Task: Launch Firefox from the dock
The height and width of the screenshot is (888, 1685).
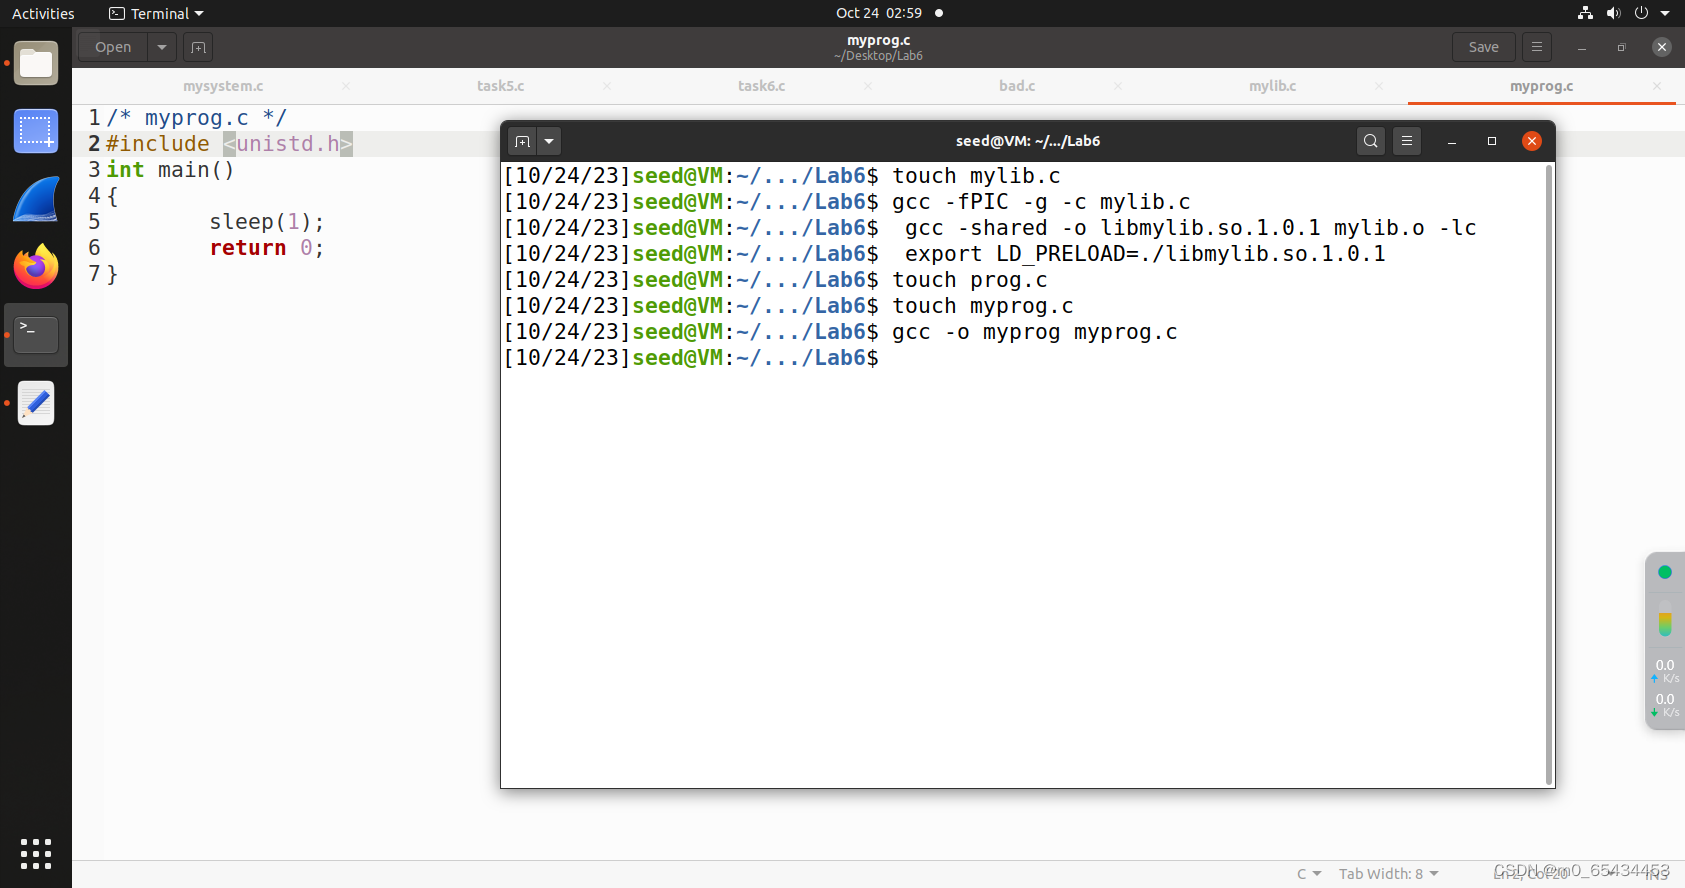Action: [x=36, y=267]
